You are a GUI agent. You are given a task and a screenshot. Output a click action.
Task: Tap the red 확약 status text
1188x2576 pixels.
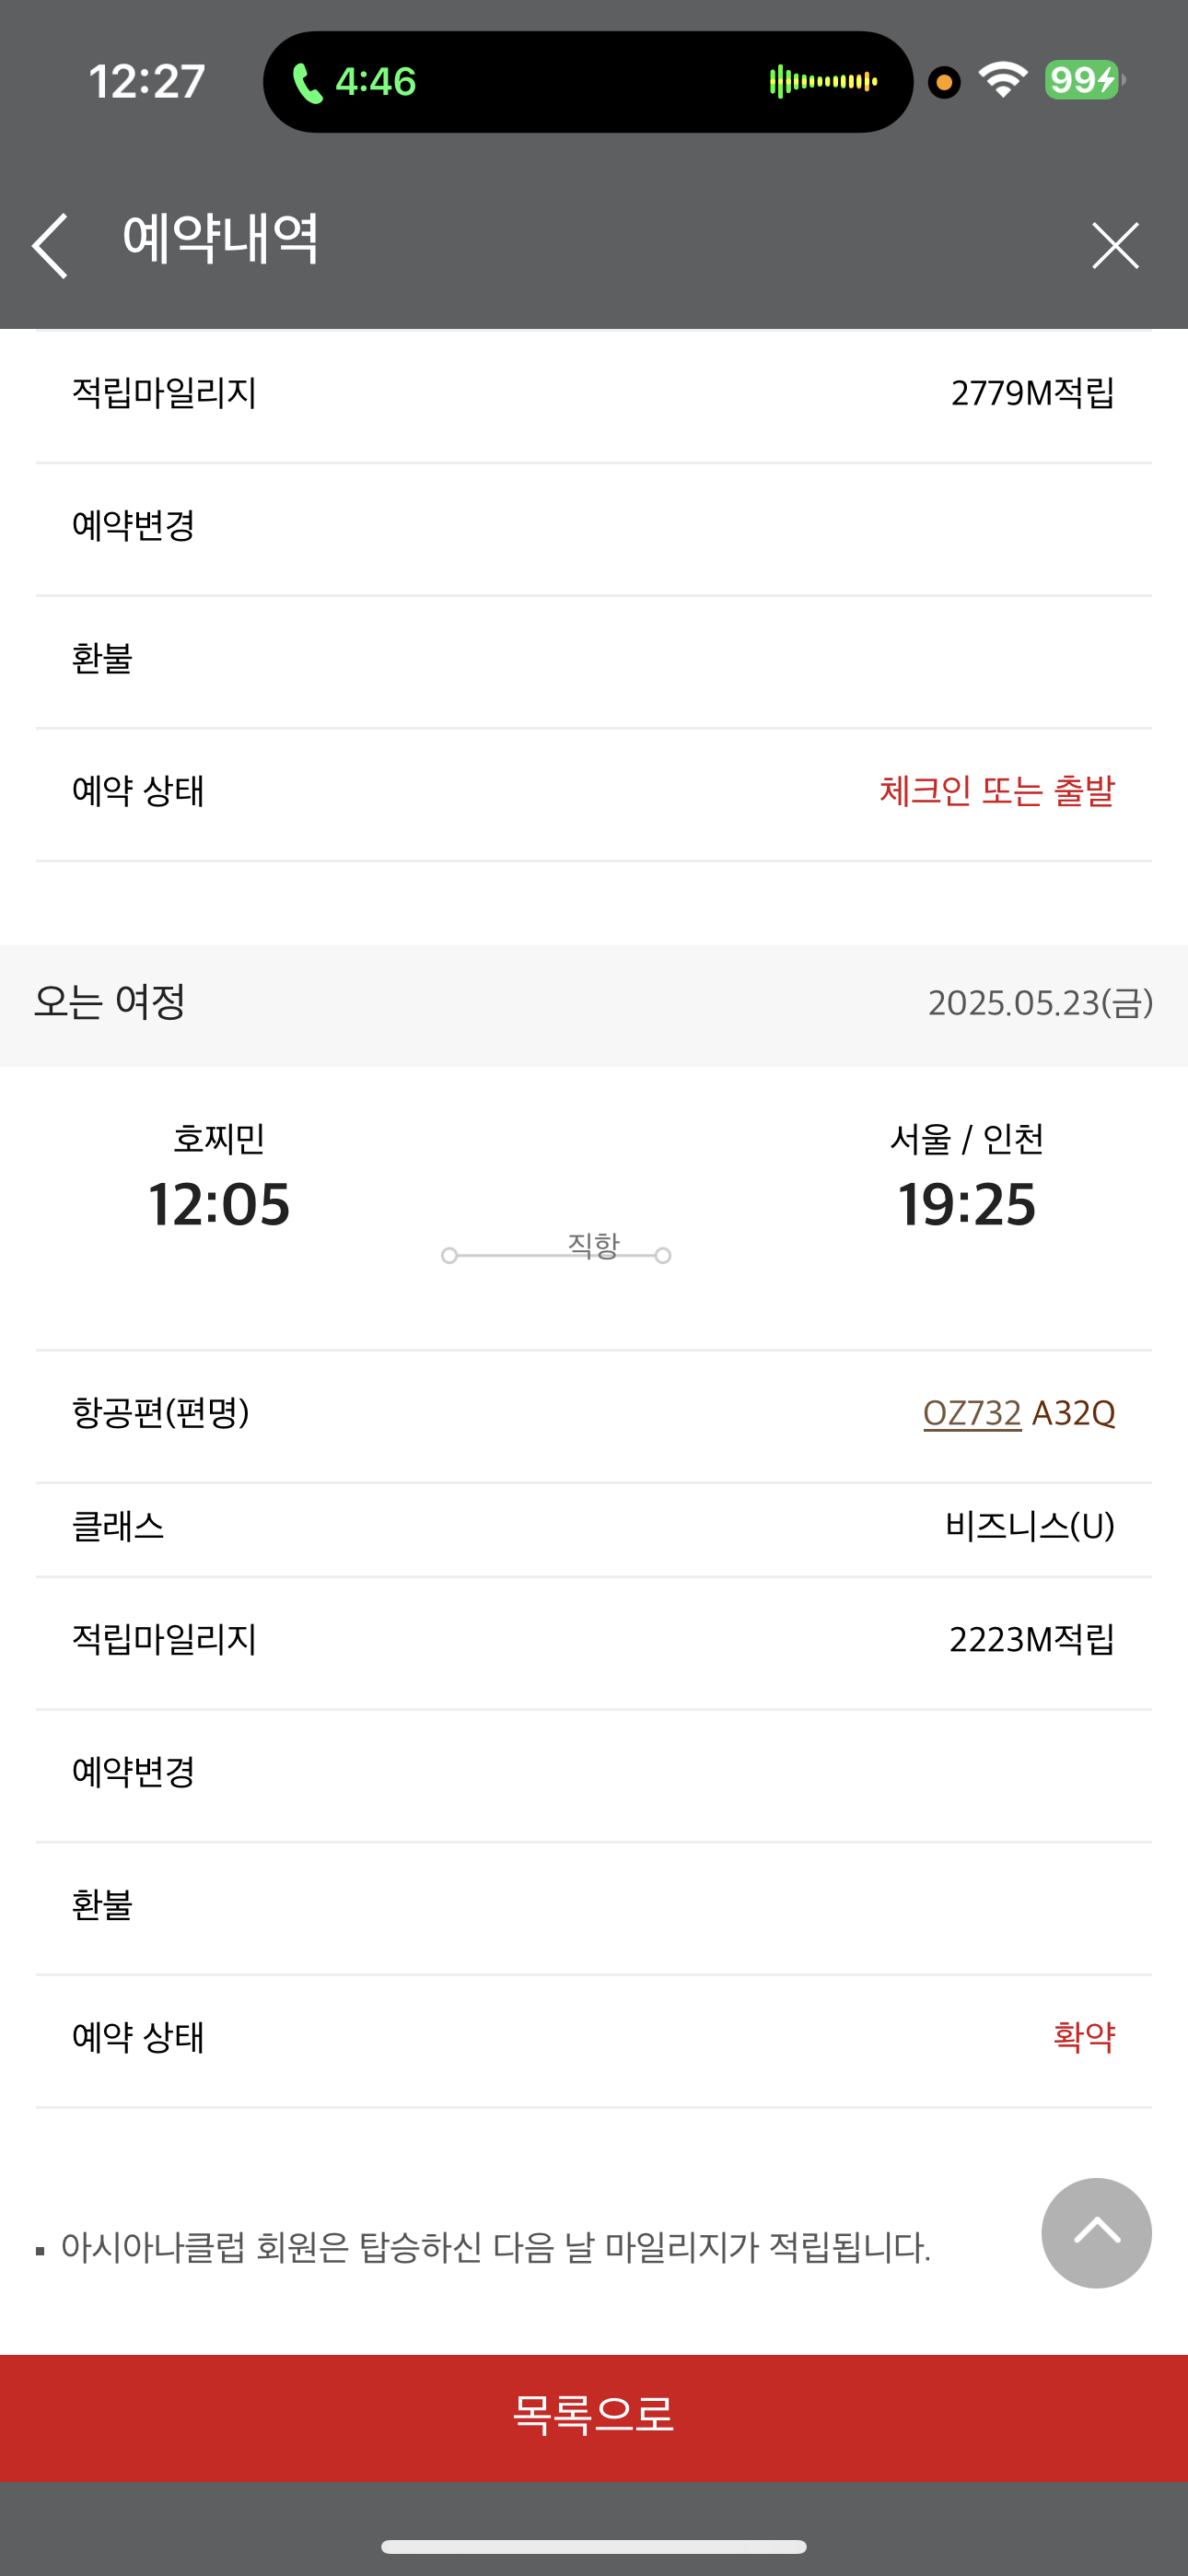point(1083,2037)
